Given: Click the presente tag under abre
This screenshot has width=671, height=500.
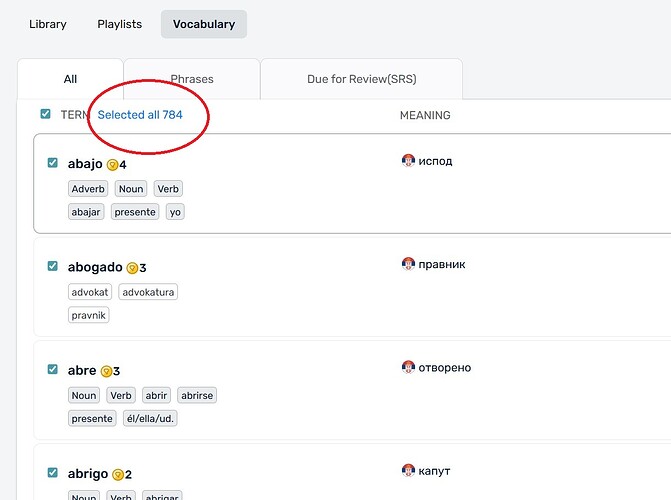Looking at the screenshot, I should coord(92,418).
